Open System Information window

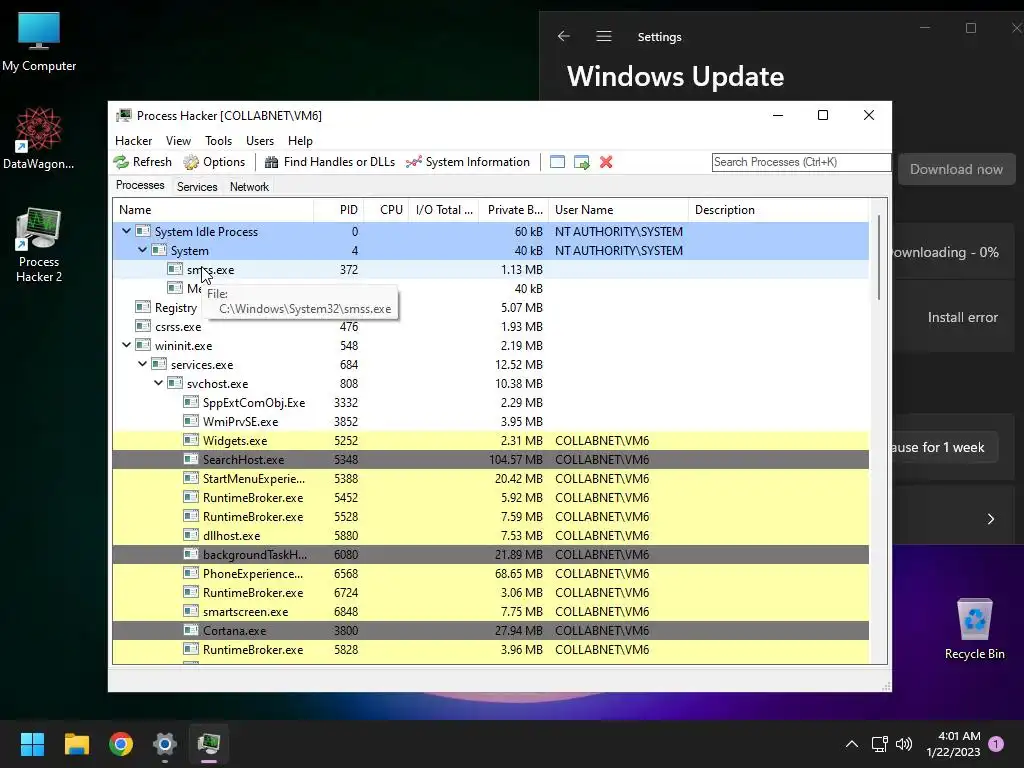point(468,162)
